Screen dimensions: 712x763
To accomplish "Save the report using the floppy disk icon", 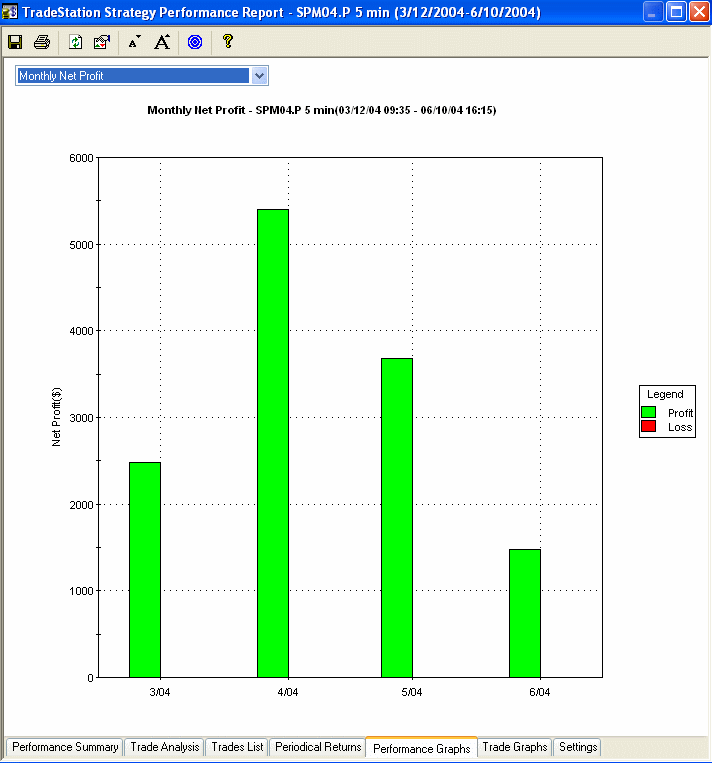I will (15, 42).
